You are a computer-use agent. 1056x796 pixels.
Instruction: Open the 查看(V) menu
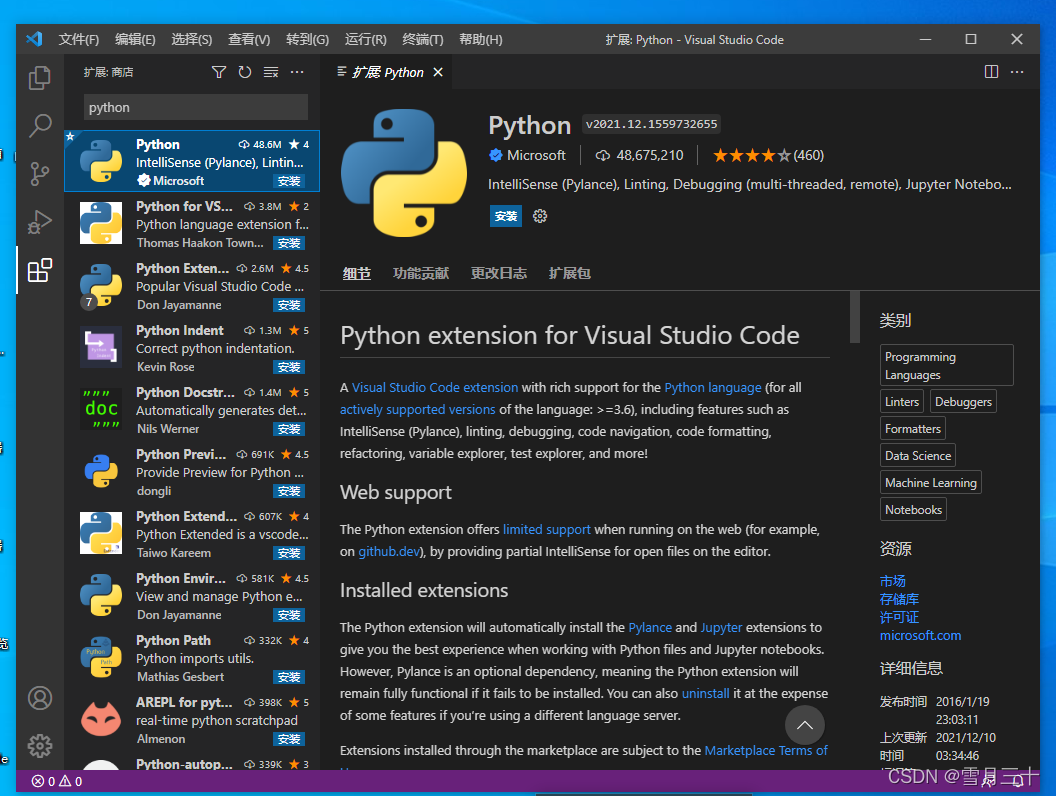[249, 39]
